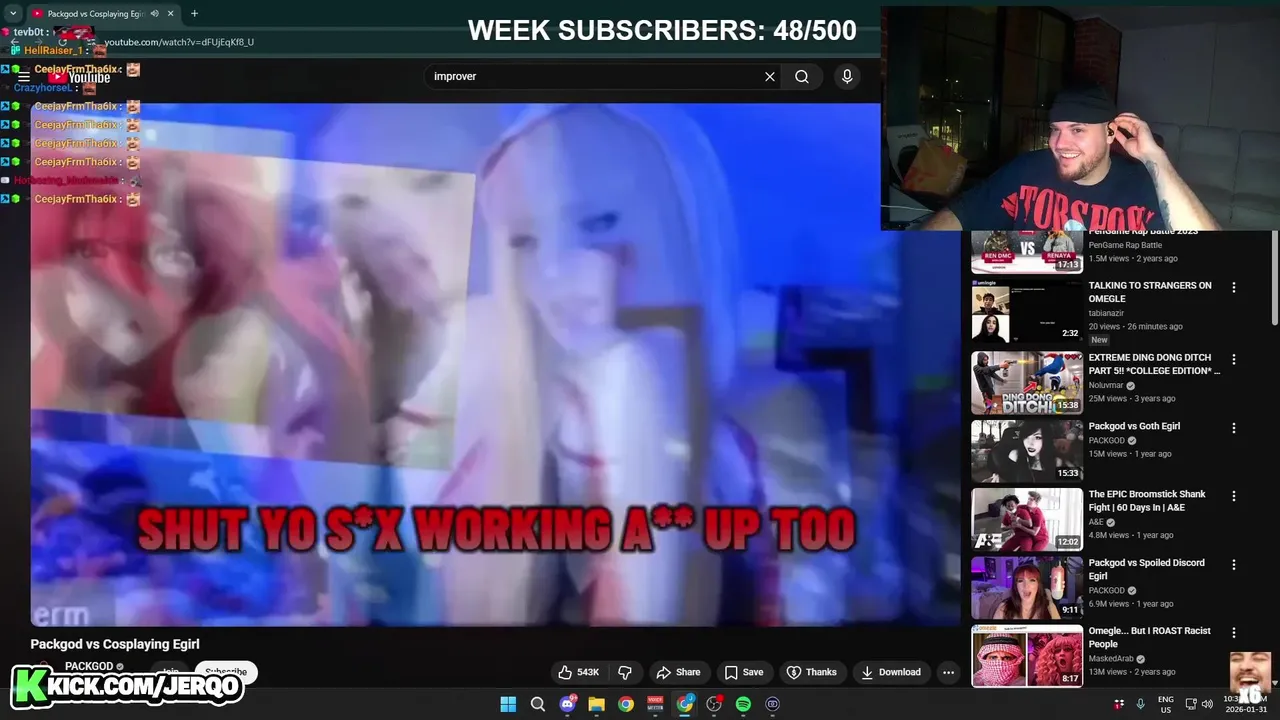Image resolution: width=1280 pixels, height=720 pixels.
Task: Open Windows Start menu
Action: (x=508, y=704)
